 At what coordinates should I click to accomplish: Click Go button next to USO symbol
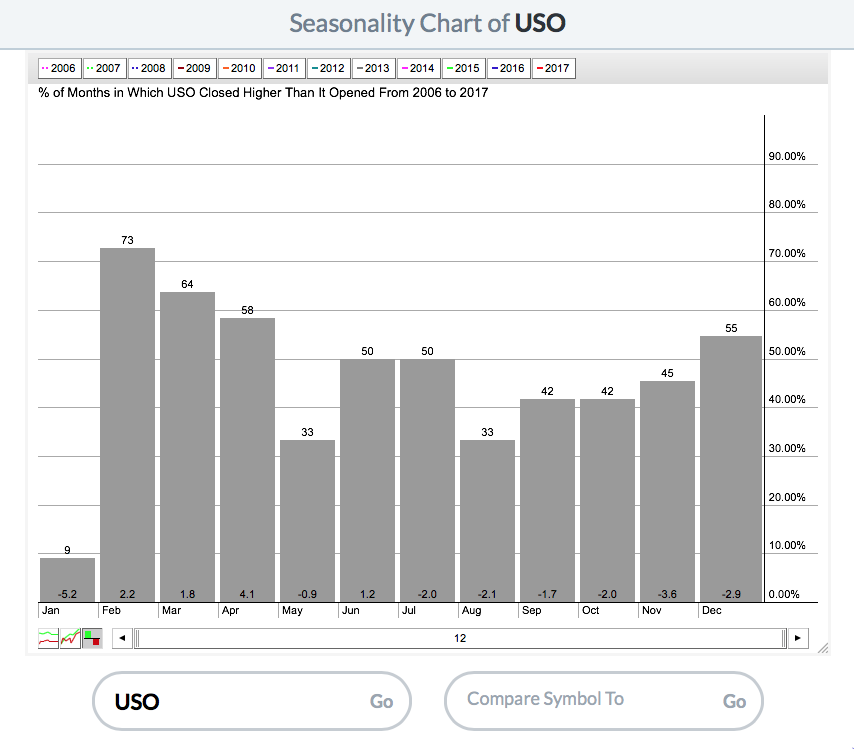tap(381, 701)
